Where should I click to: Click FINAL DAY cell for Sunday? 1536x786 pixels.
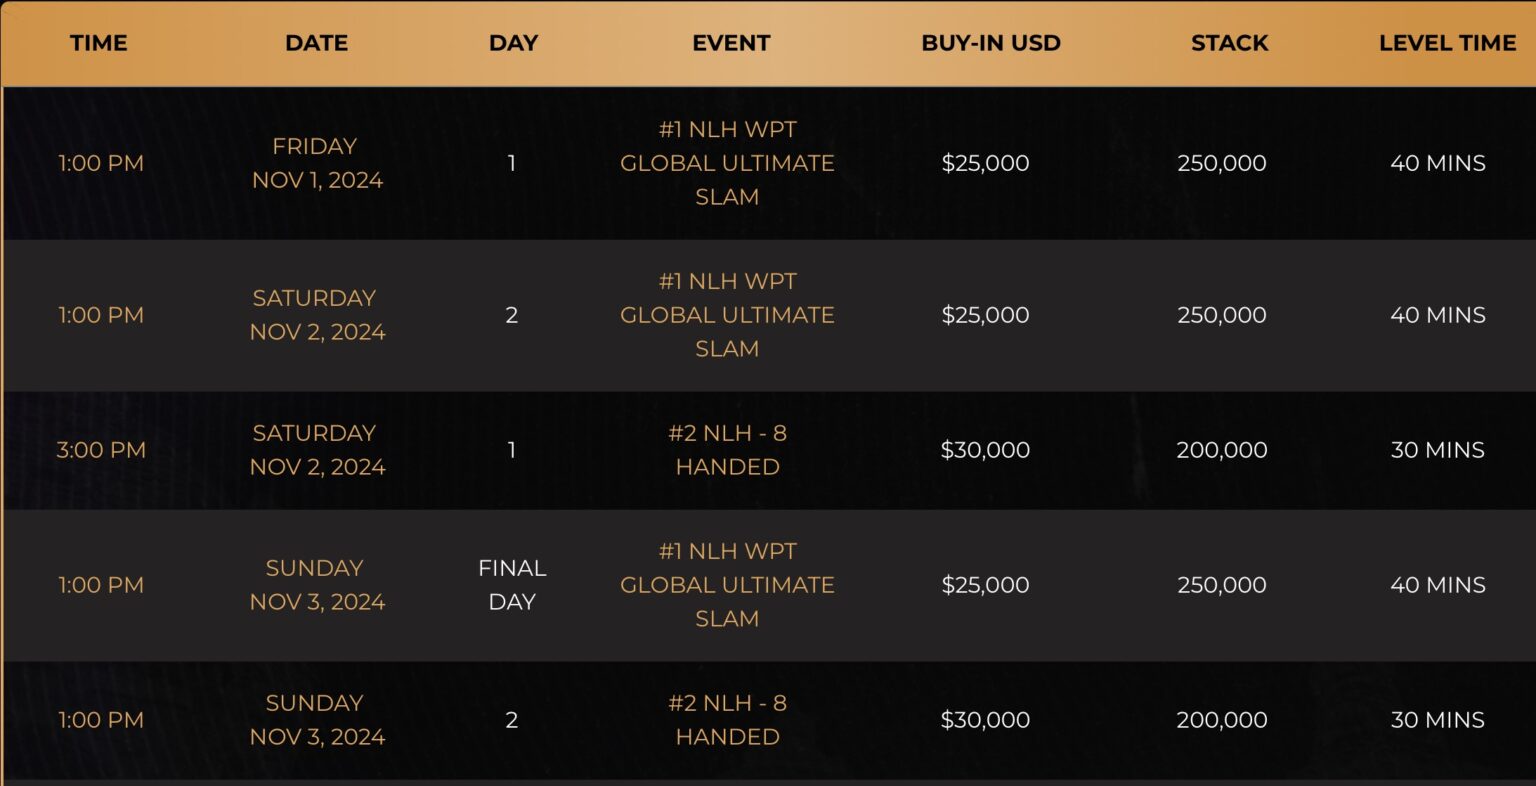tap(512, 585)
